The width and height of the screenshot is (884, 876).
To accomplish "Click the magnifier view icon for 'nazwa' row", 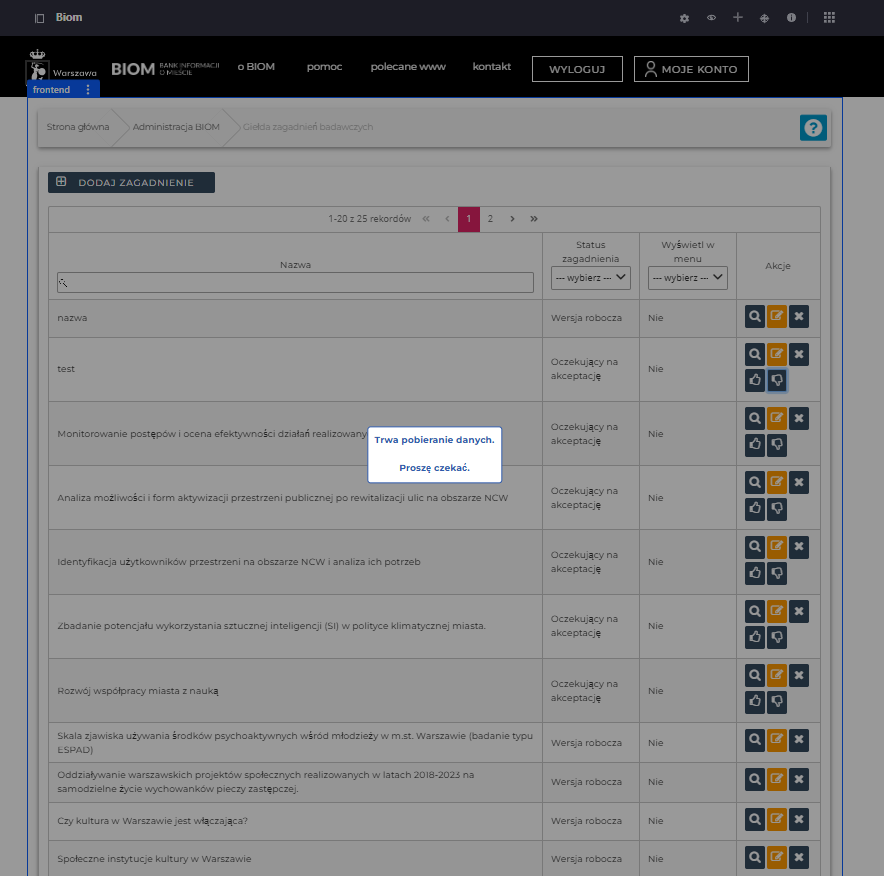I will 755,317.
